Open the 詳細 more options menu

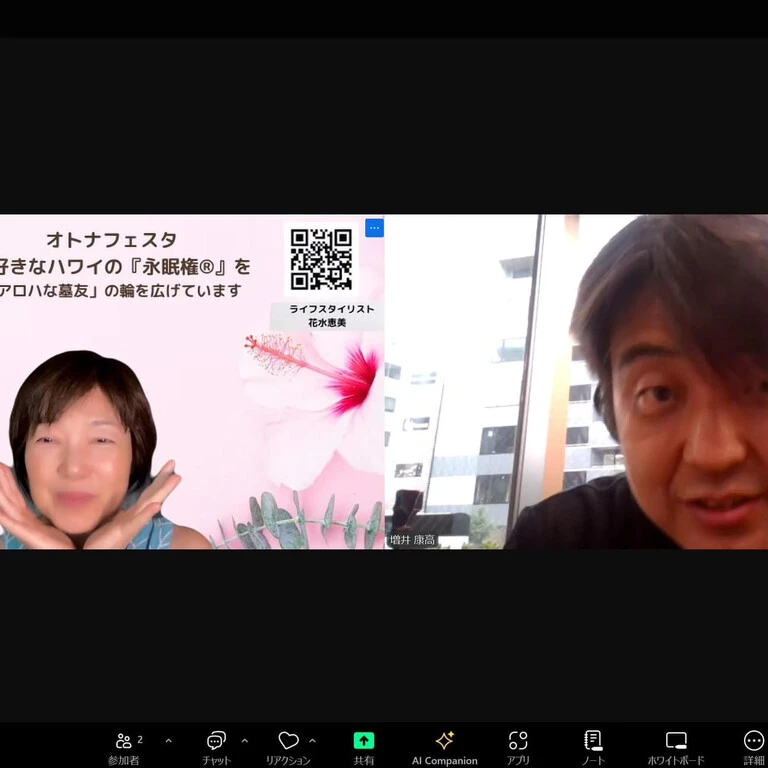pyautogui.click(x=754, y=748)
